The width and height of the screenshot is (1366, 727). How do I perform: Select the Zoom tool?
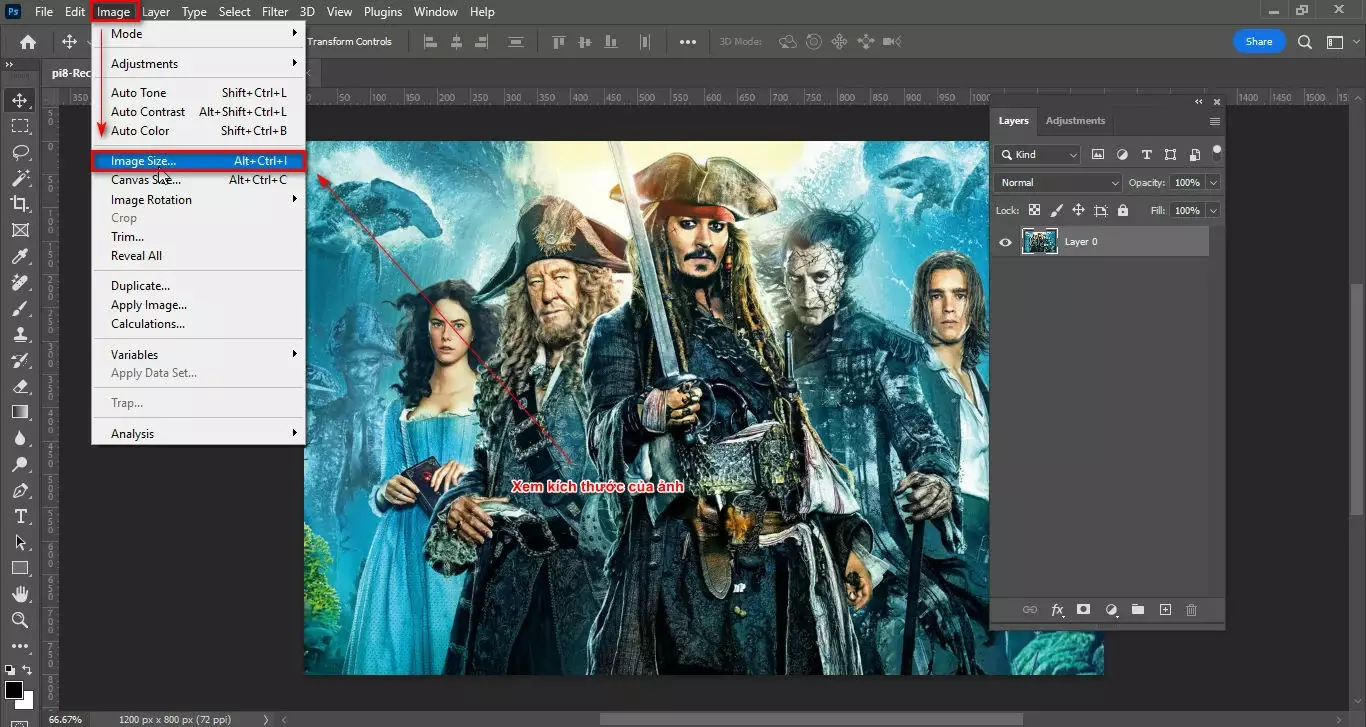pyautogui.click(x=20, y=621)
